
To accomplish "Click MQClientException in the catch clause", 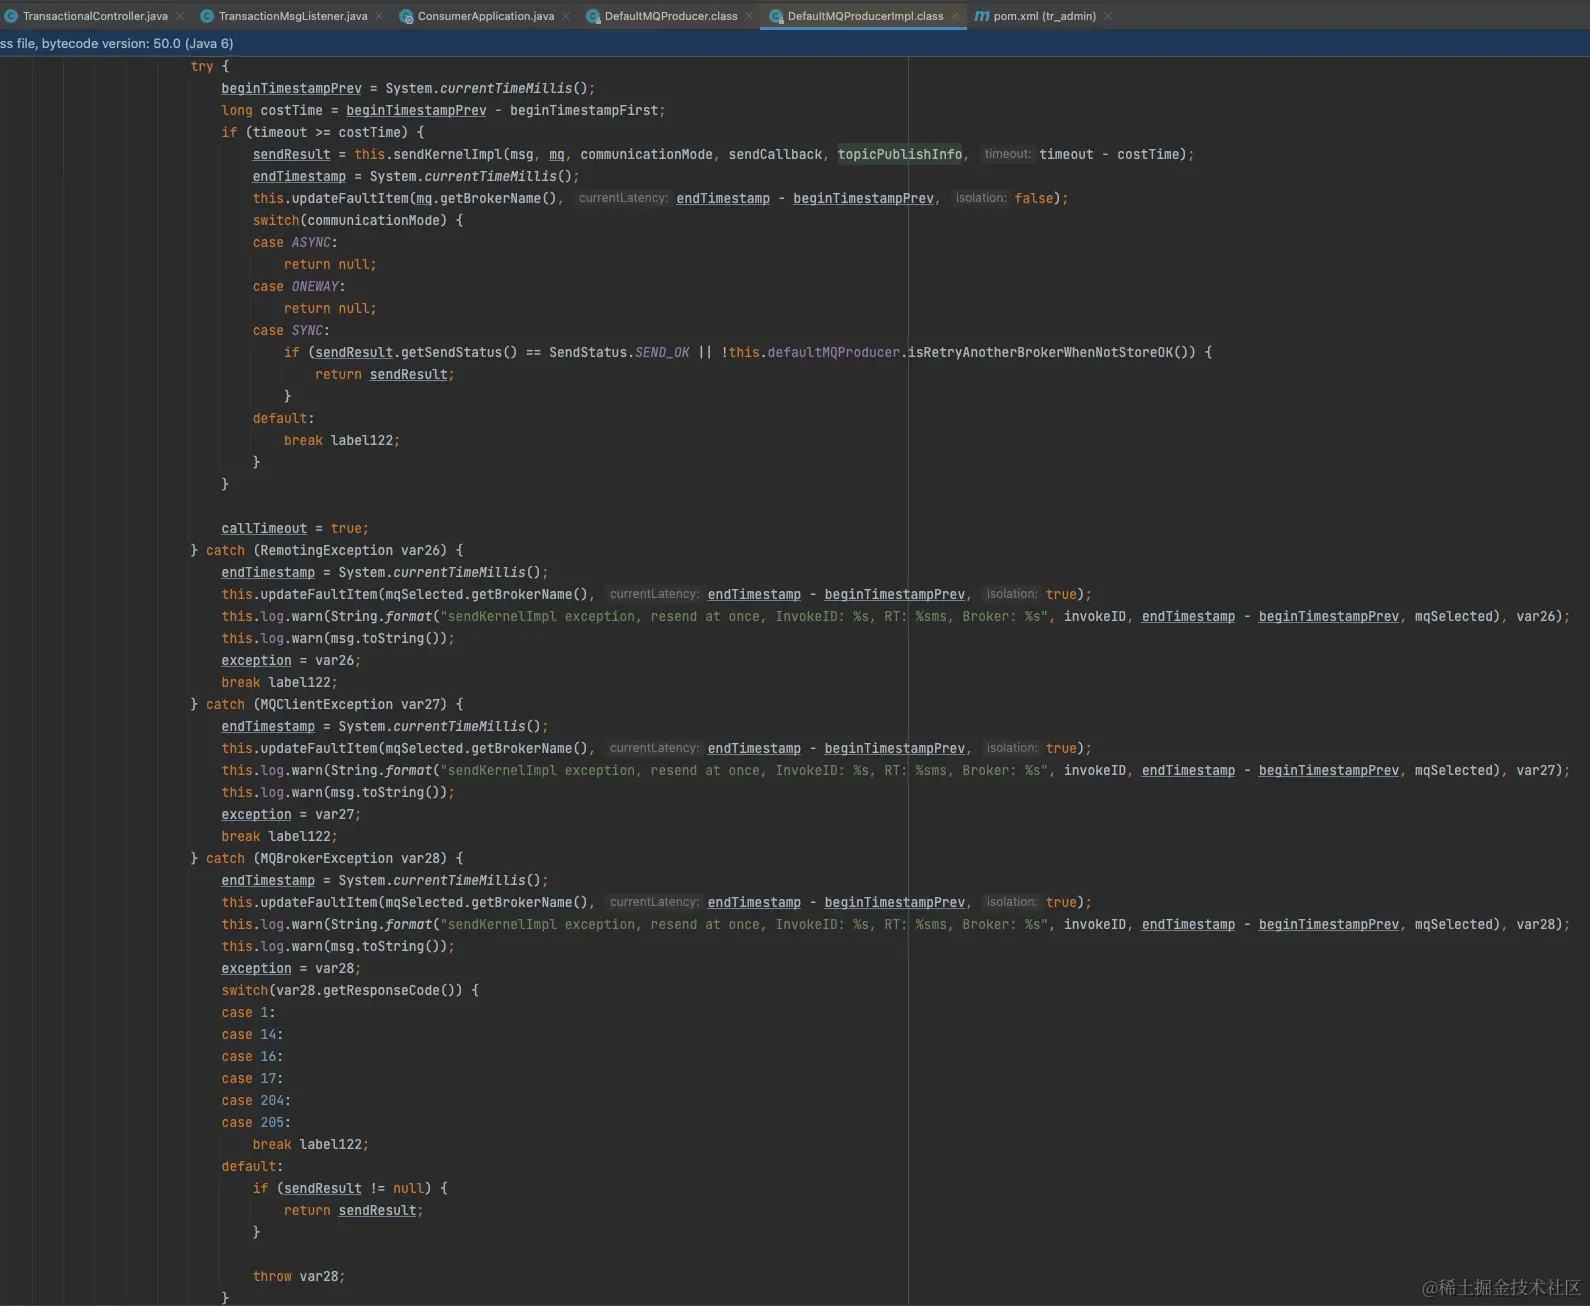I will (x=327, y=704).
